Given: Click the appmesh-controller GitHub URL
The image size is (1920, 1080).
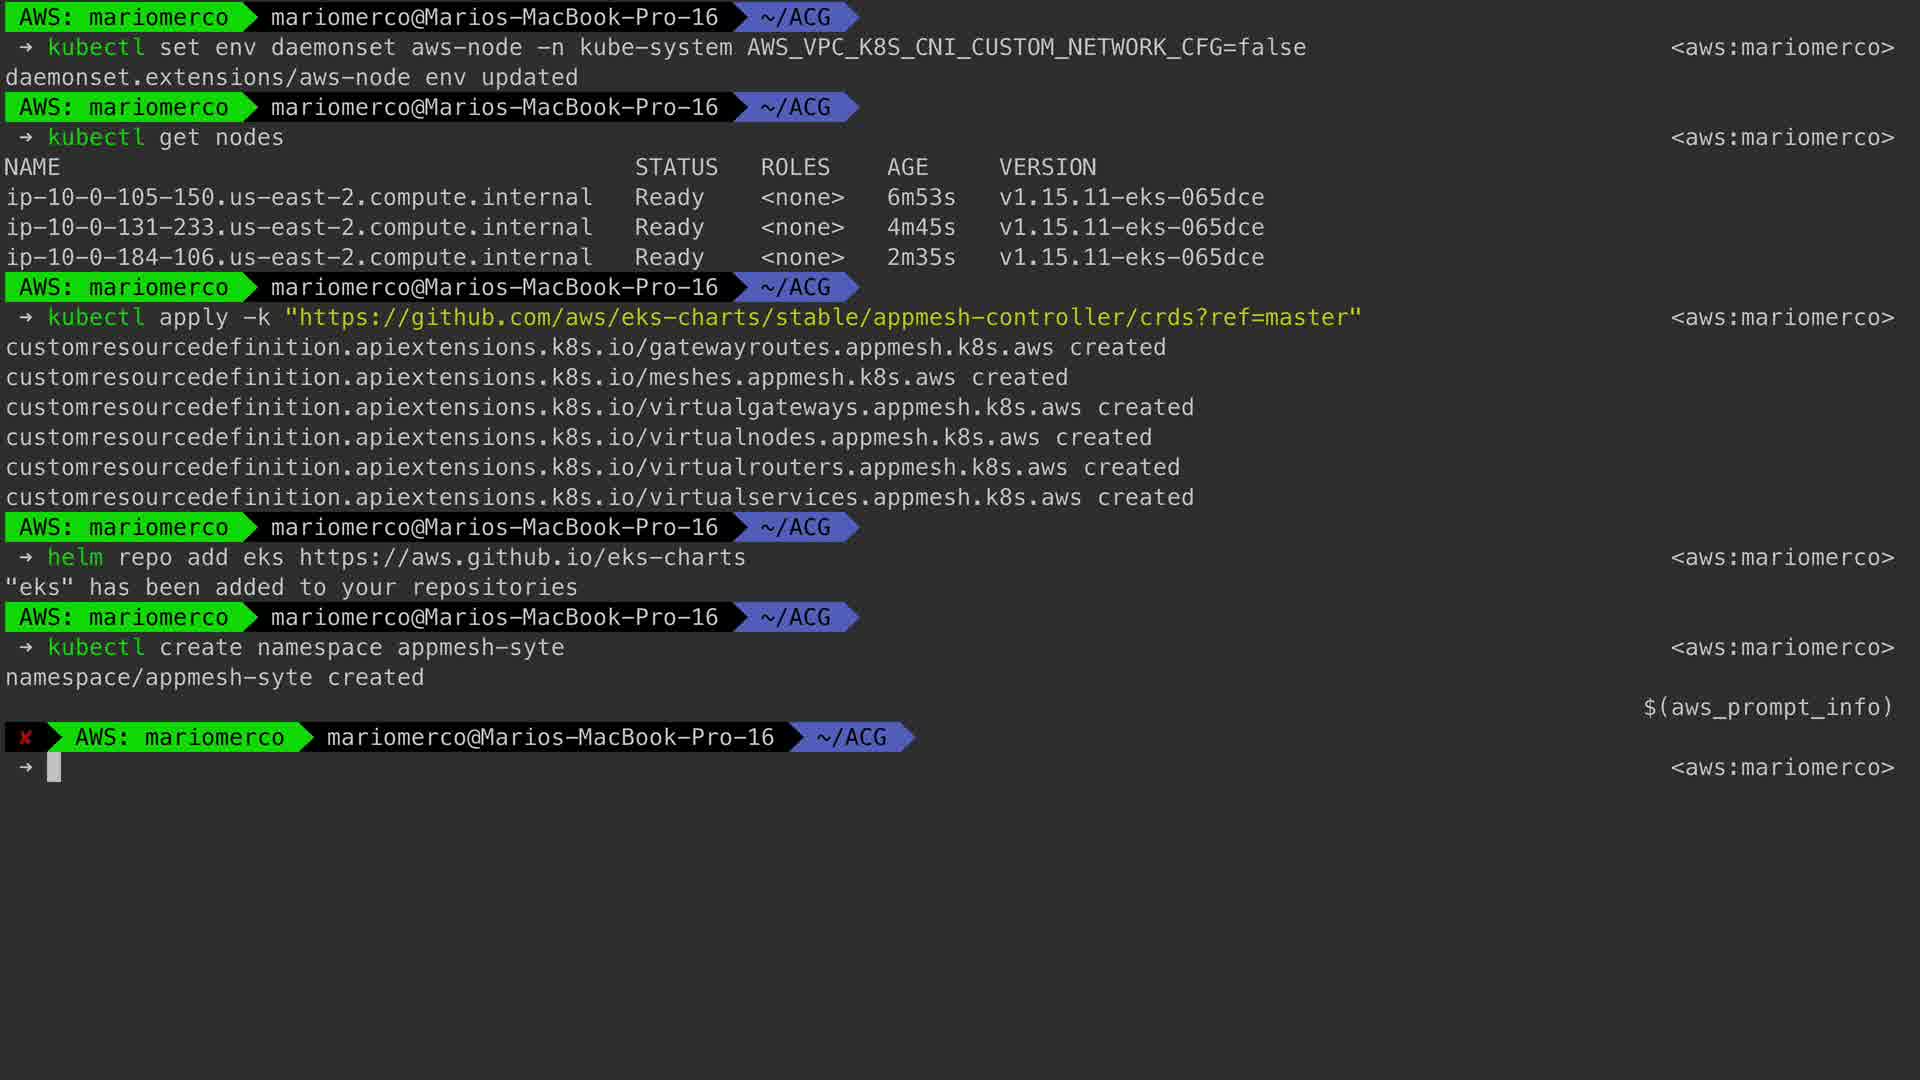Looking at the screenshot, I should (x=822, y=317).
